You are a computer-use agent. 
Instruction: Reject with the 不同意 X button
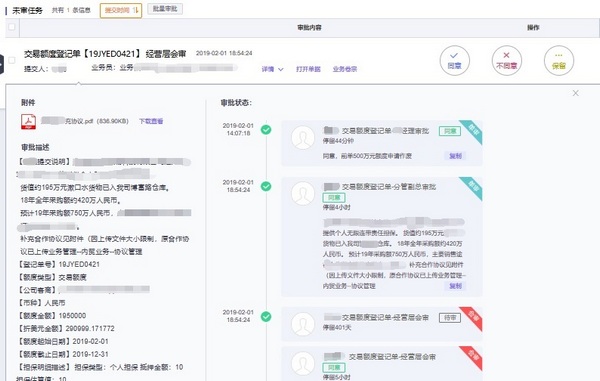pos(506,60)
